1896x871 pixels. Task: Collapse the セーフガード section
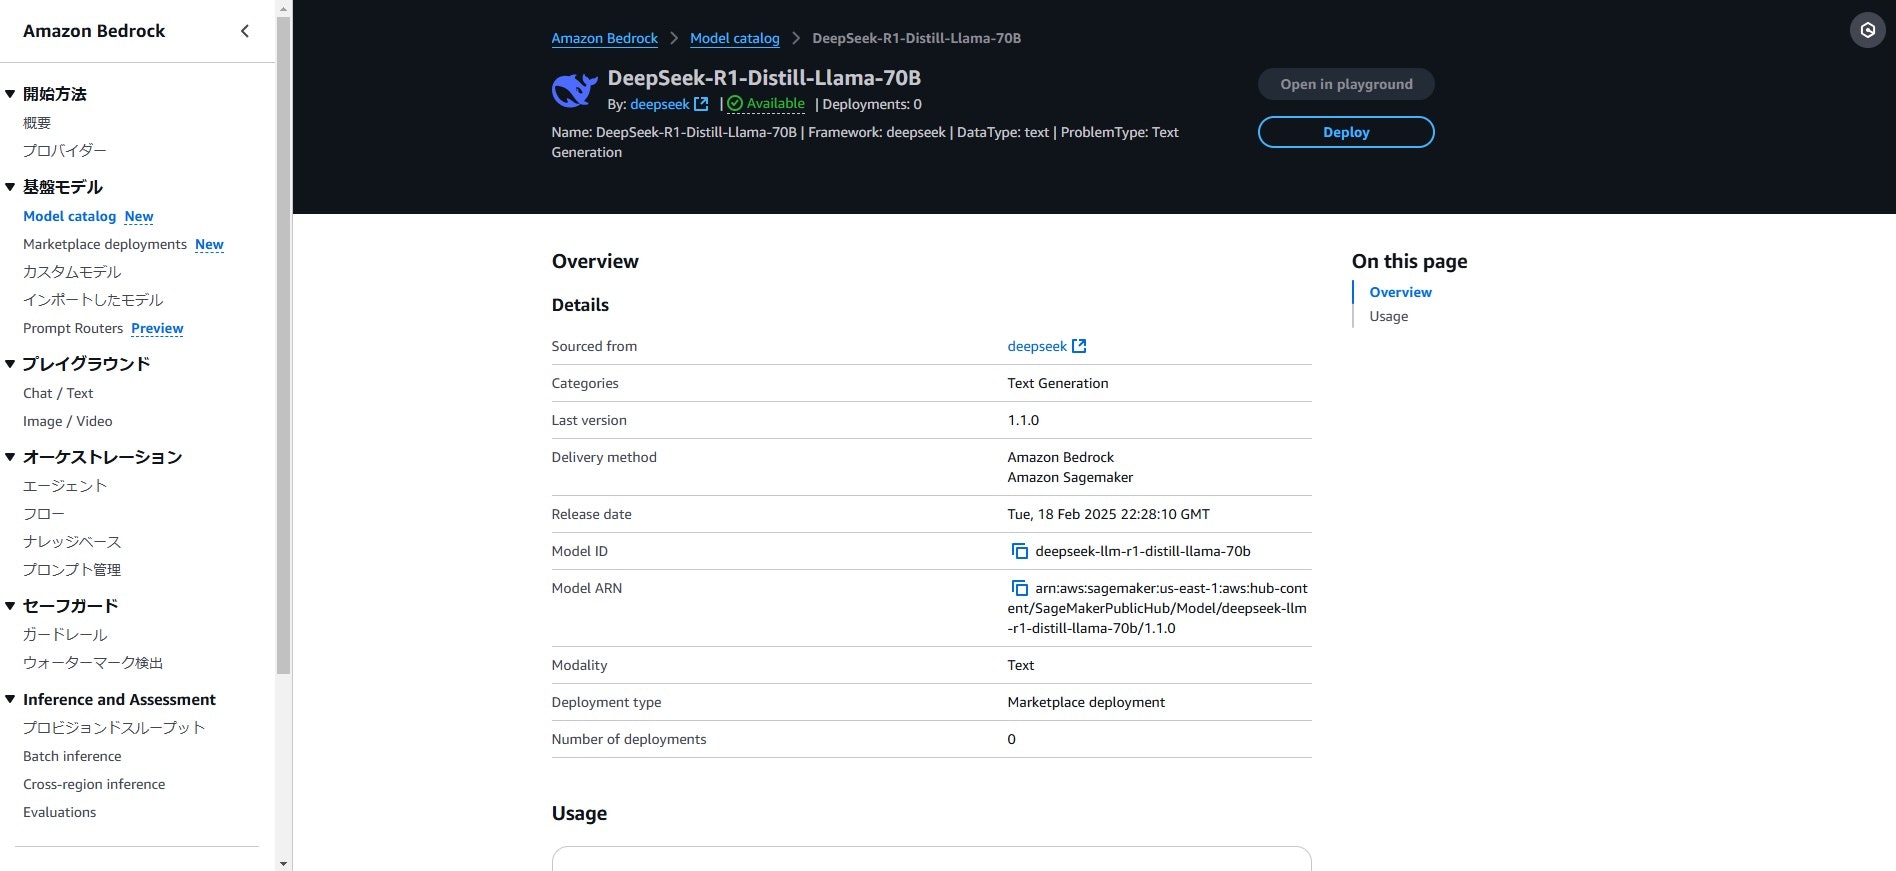click(x=10, y=606)
